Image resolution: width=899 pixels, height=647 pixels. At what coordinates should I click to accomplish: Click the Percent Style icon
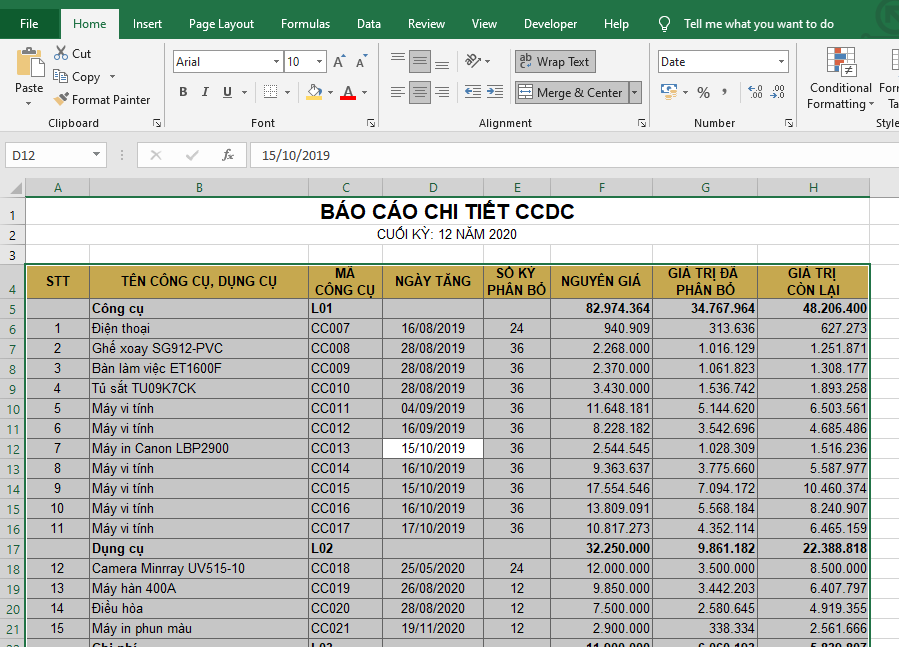tap(704, 93)
